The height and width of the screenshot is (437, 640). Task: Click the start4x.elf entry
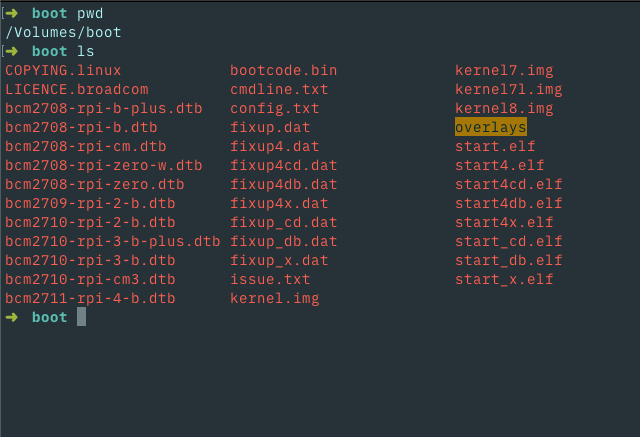[504, 222]
